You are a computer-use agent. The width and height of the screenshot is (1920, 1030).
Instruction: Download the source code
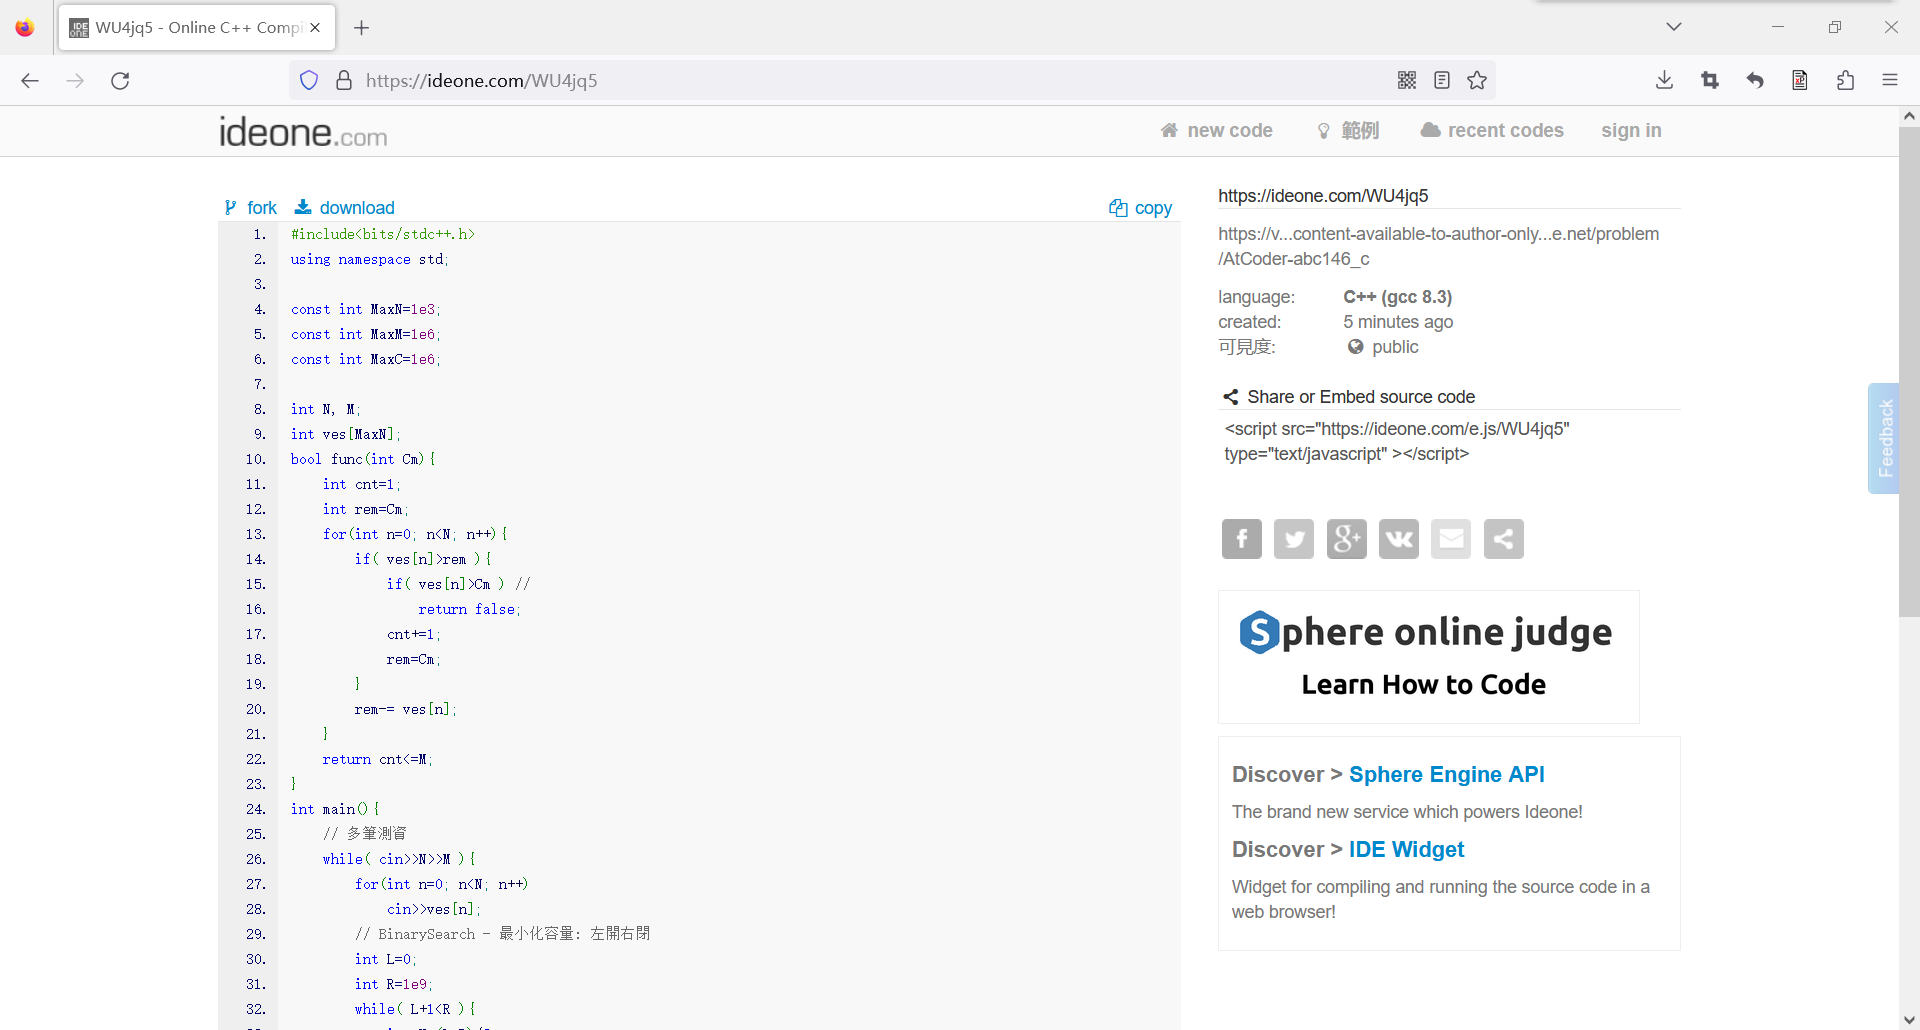click(345, 208)
